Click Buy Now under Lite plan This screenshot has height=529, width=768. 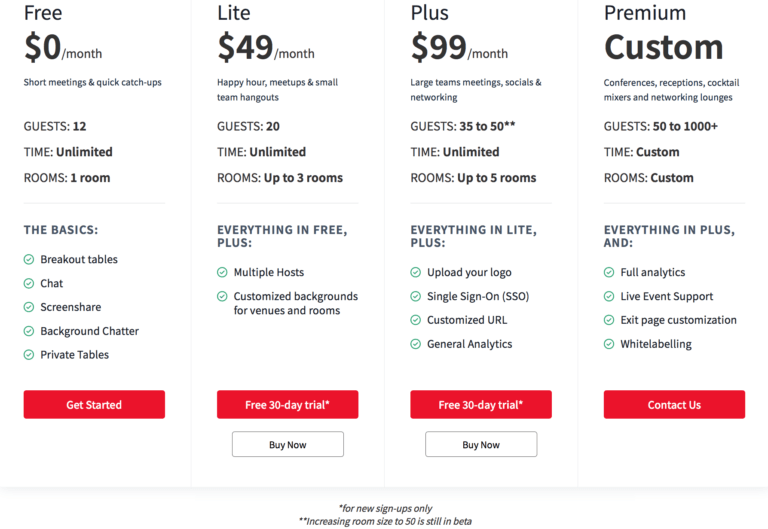pyautogui.click(x=288, y=444)
